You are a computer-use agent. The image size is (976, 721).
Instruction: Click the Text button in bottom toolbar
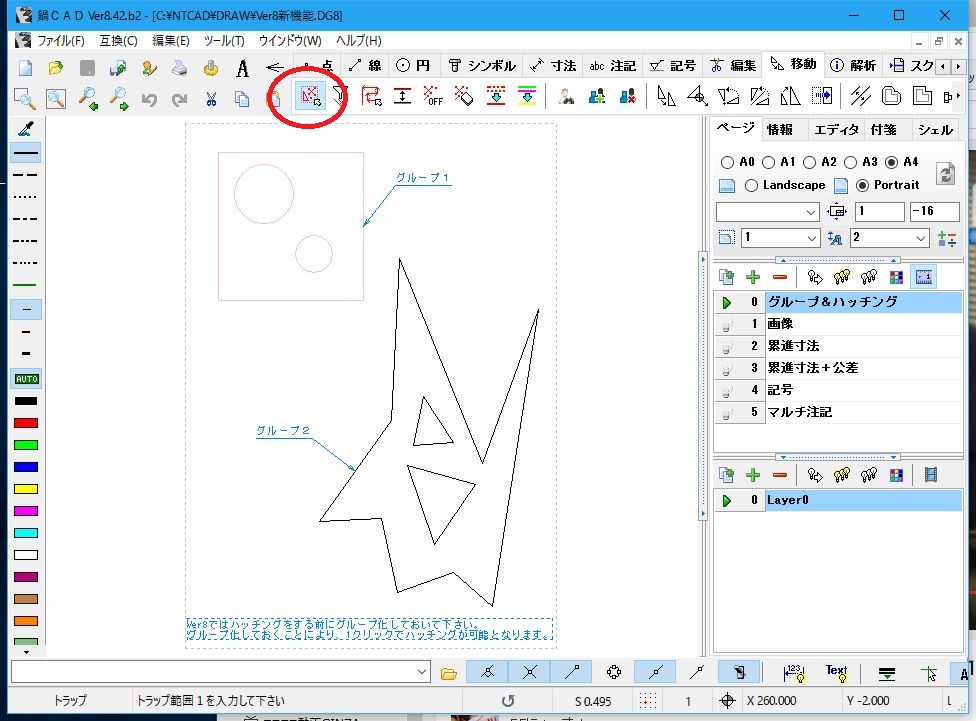pyautogui.click(x=836, y=672)
